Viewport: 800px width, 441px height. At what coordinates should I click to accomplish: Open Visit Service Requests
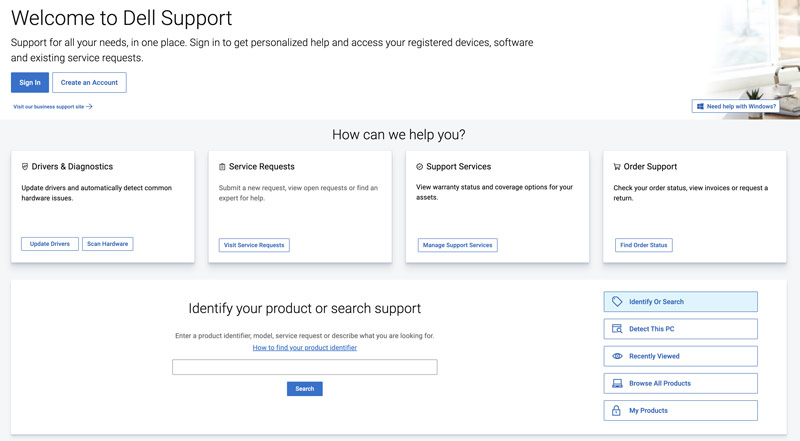point(254,245)
